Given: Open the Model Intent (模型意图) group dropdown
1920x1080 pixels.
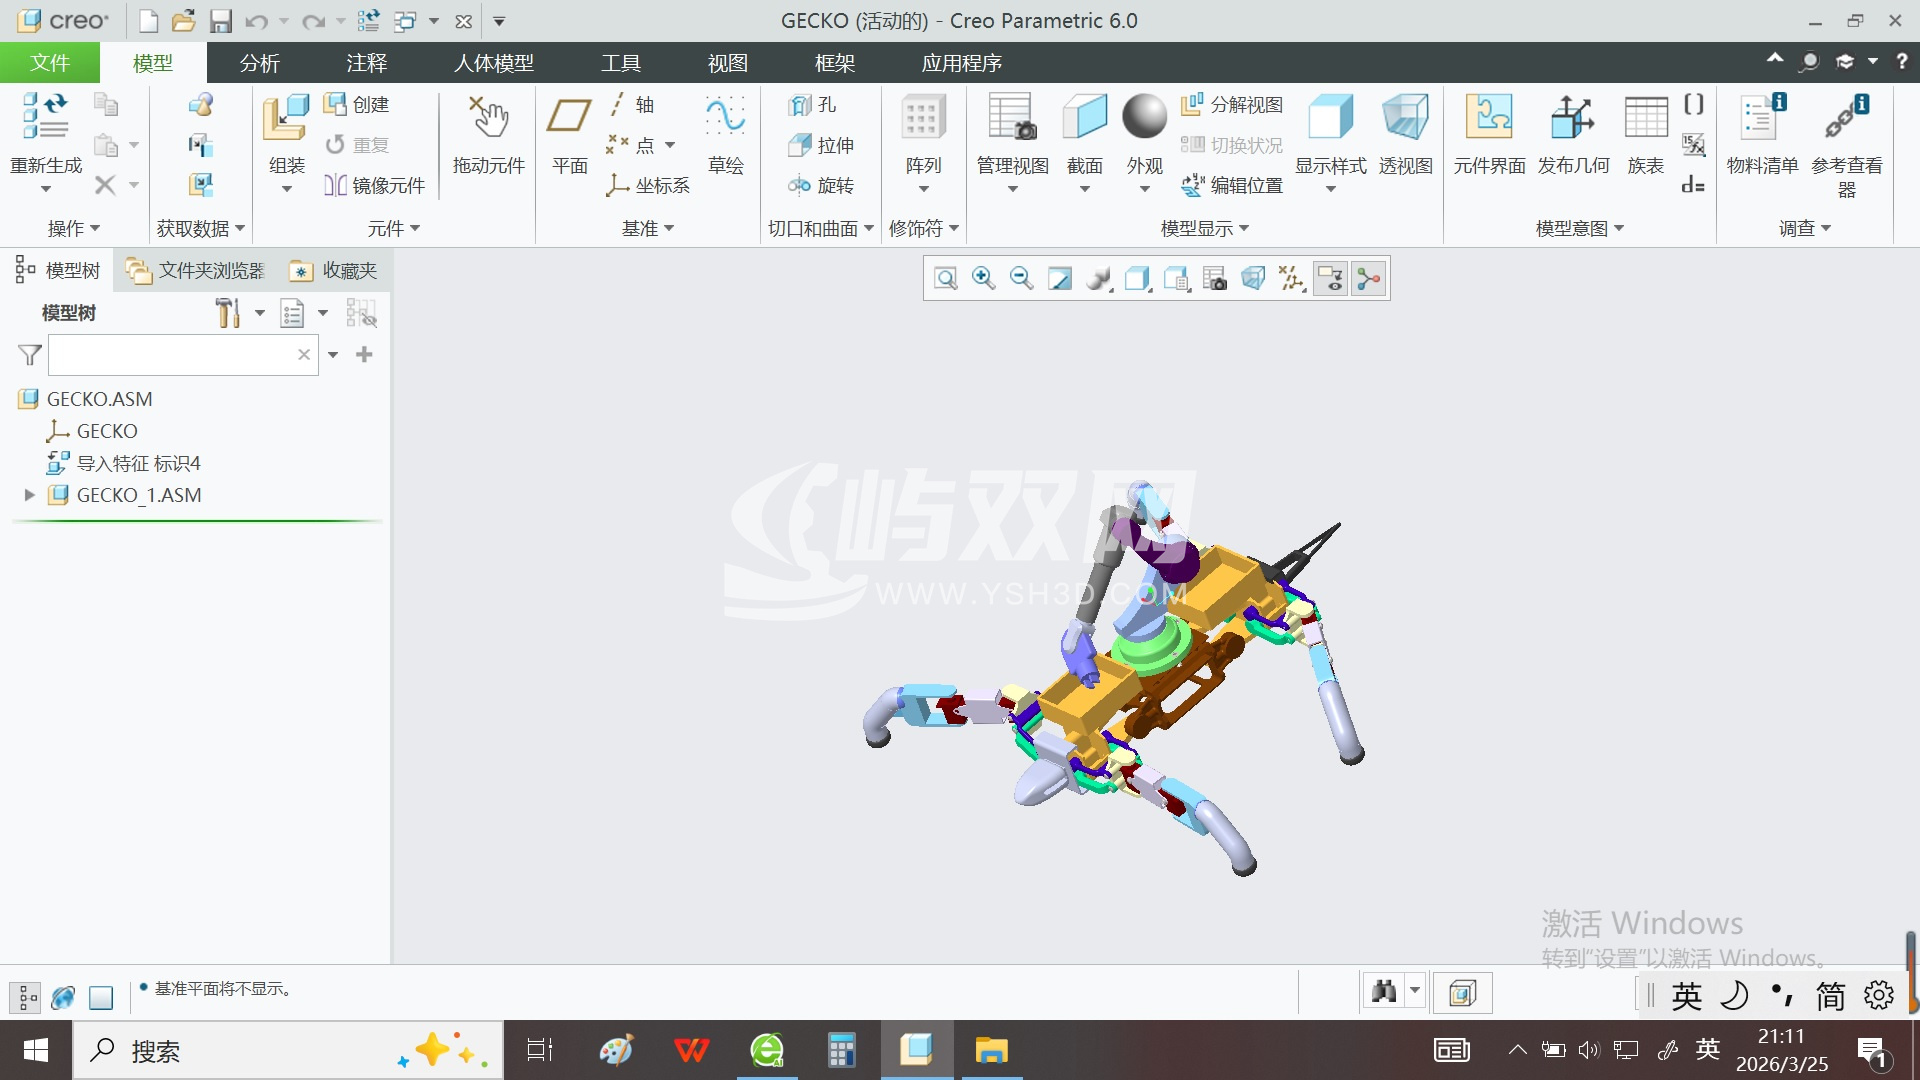Looking at the screenshot, I should [x=1580, y=229].
